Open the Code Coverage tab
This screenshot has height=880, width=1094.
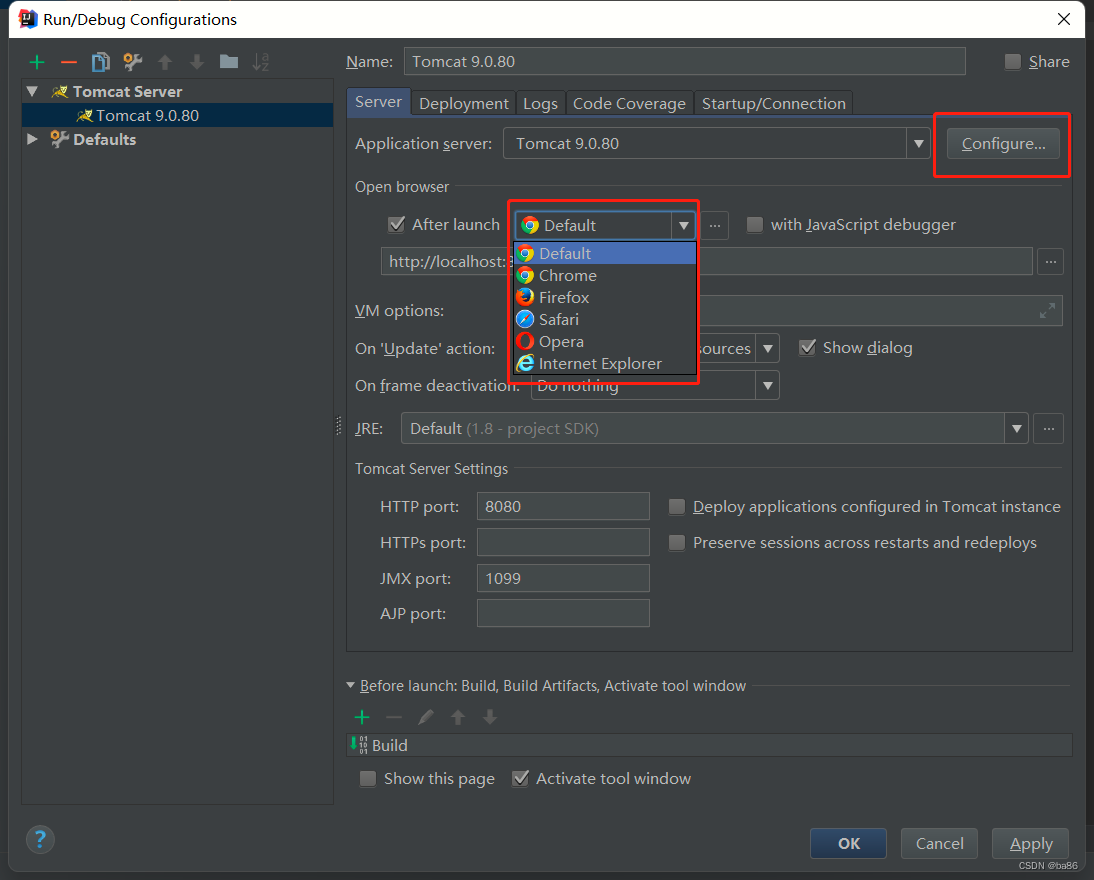click(x=629, y=103)
